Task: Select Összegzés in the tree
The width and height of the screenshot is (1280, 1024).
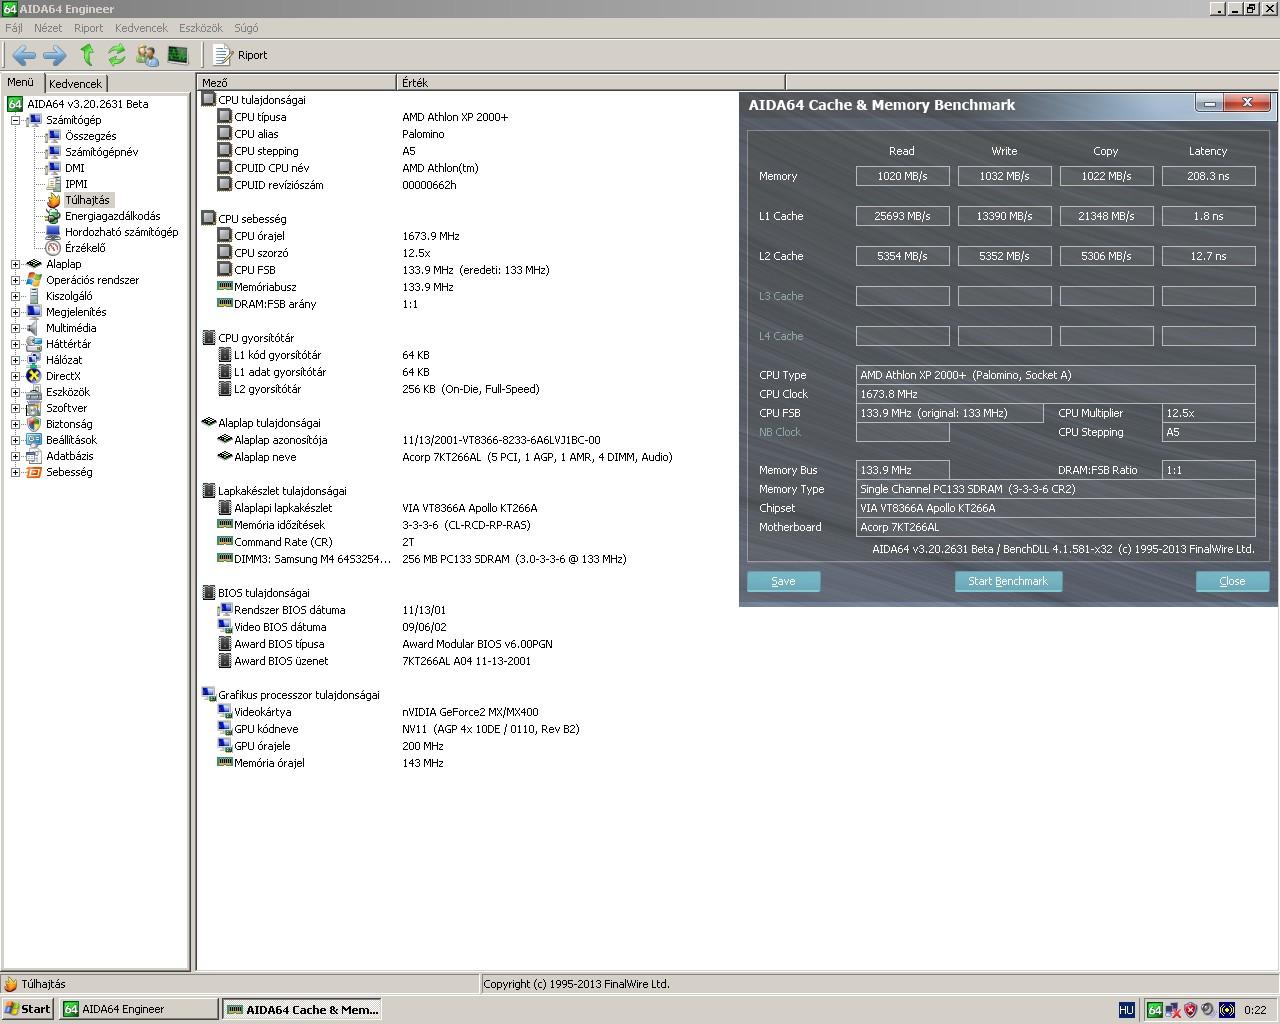Action: pyautogui.click(x=90, y=136)
